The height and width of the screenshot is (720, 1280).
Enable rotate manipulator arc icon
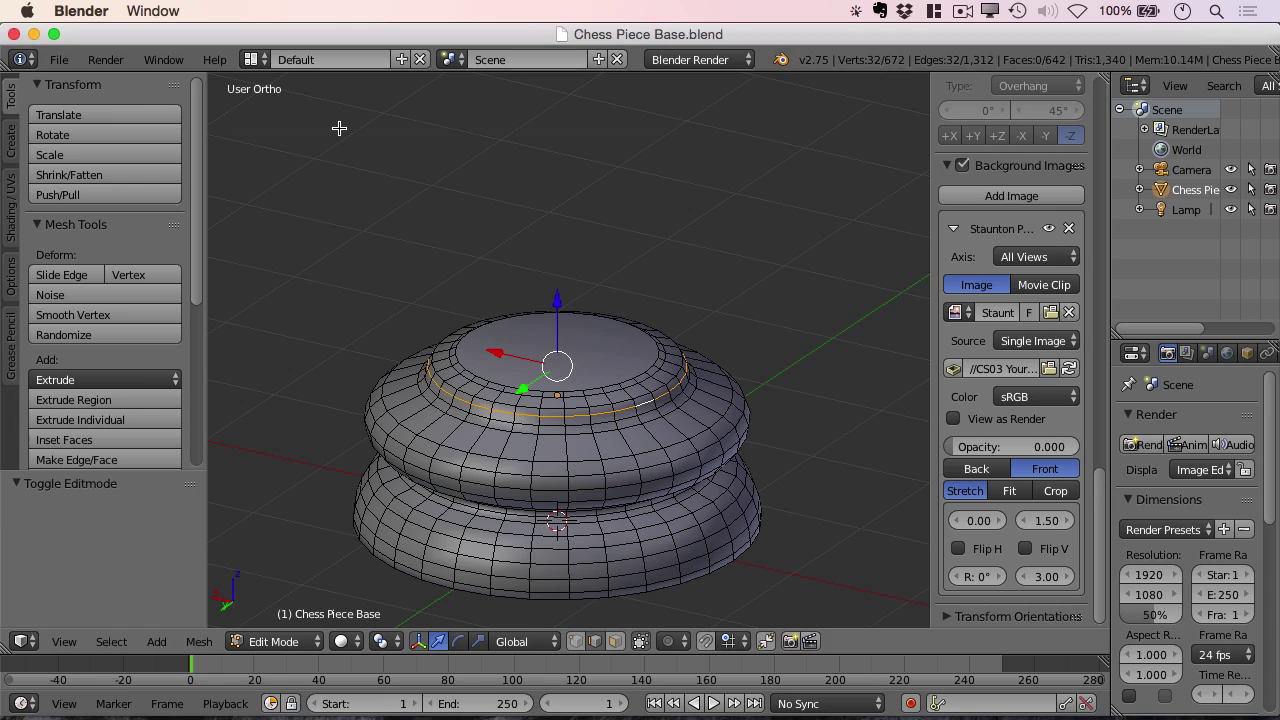458,641
